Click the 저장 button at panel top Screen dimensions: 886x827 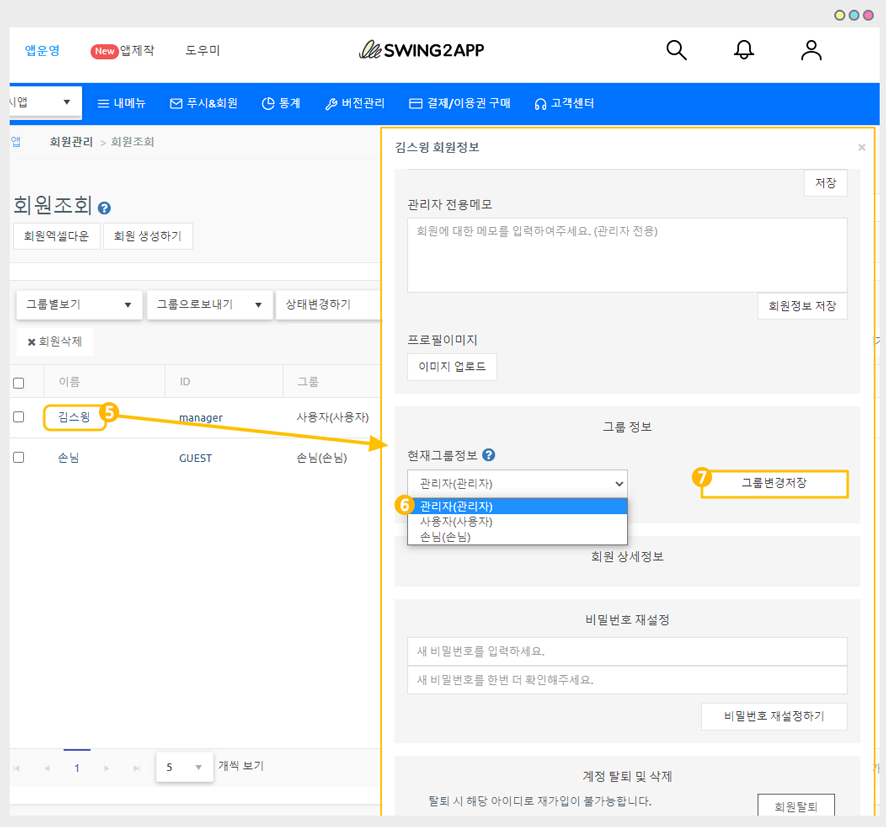[x=825, y=183]
